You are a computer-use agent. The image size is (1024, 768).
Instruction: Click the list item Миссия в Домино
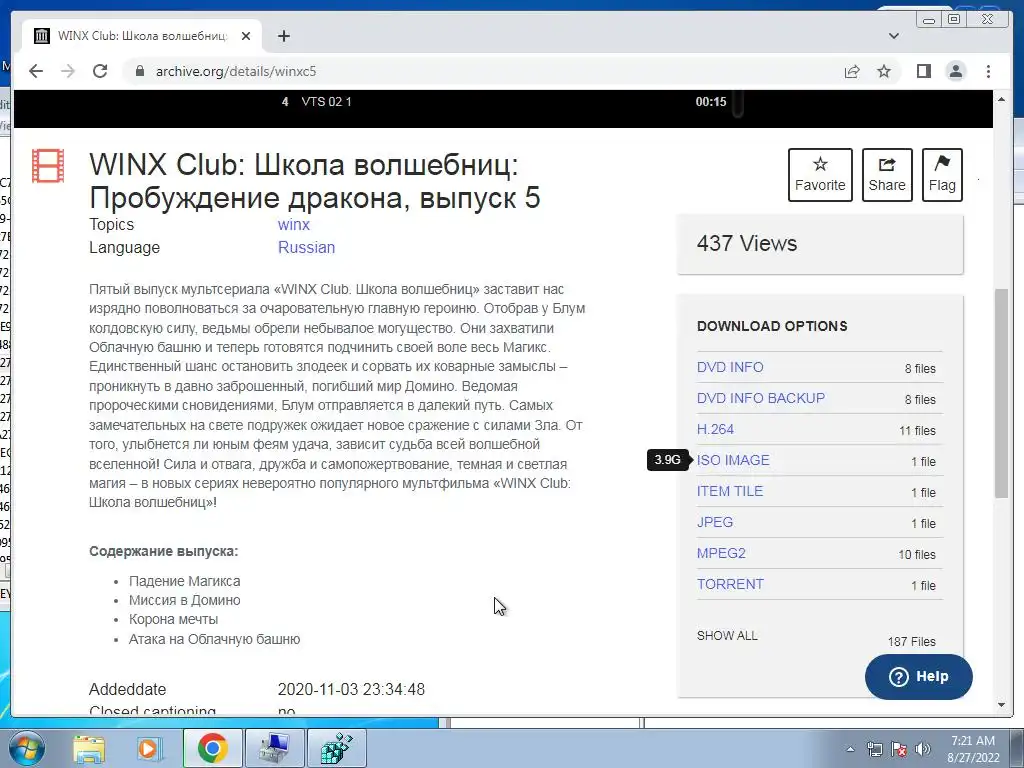point(184,600)
